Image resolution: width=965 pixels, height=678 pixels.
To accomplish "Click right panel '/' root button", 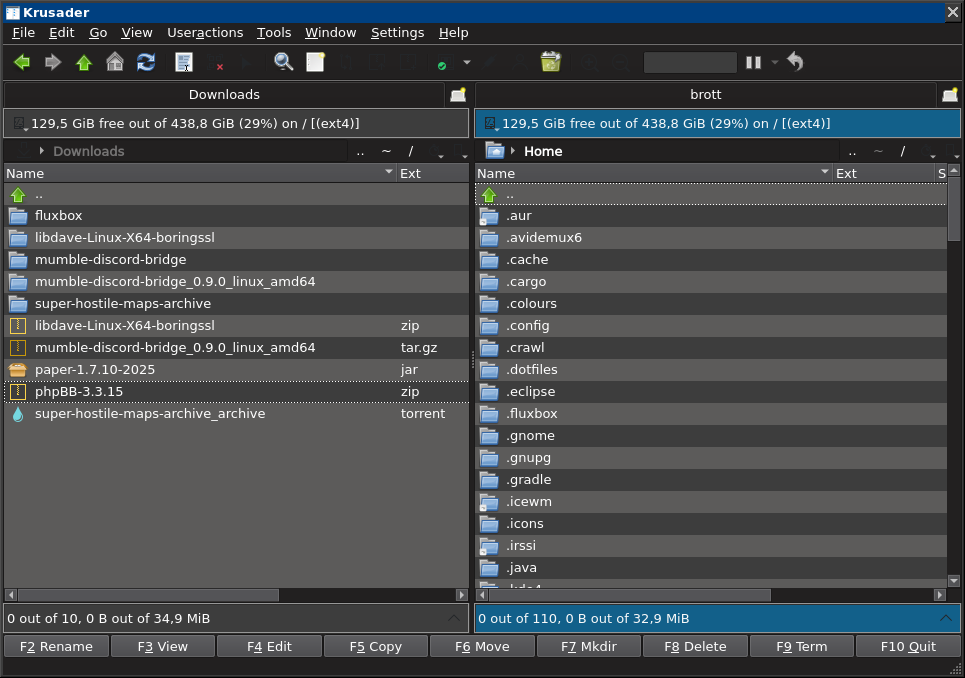I will [x=903, y=151].
